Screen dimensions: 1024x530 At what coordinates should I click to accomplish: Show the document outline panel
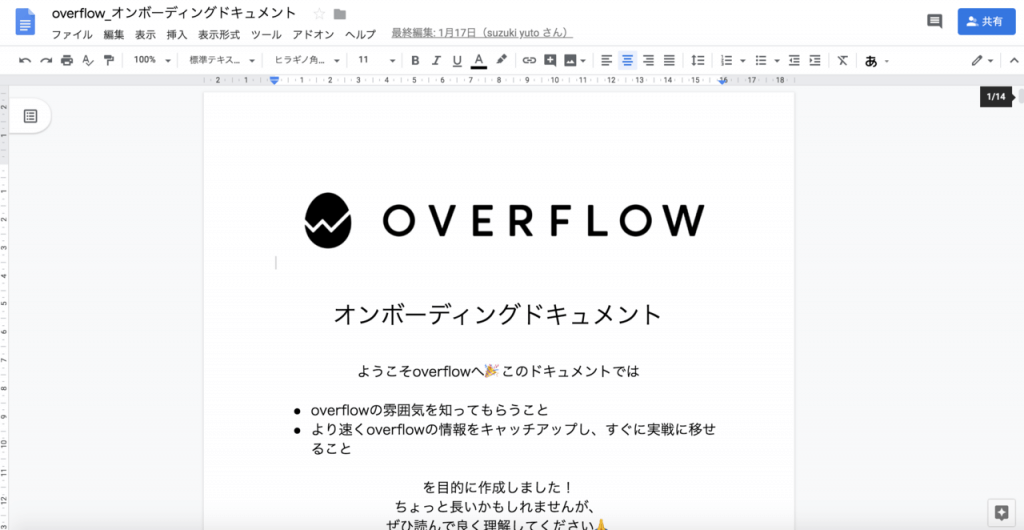31,116
